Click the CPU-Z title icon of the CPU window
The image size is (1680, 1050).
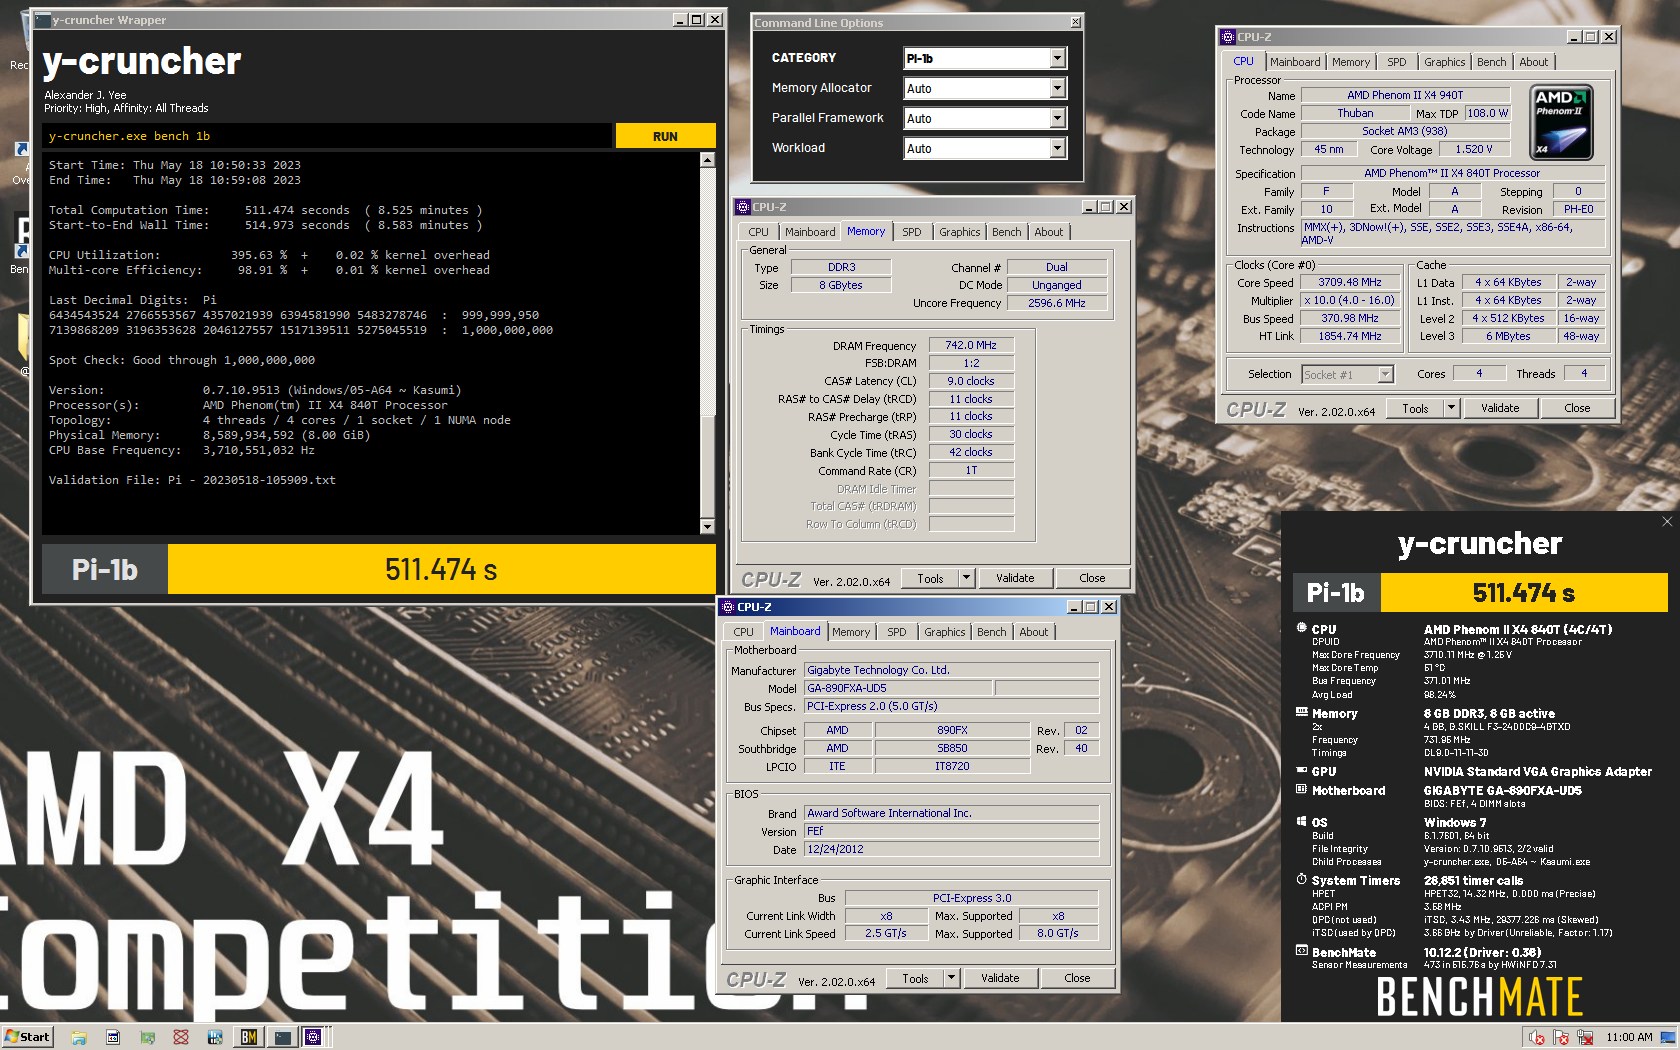pyautogui.click(x=1228, y=37)
